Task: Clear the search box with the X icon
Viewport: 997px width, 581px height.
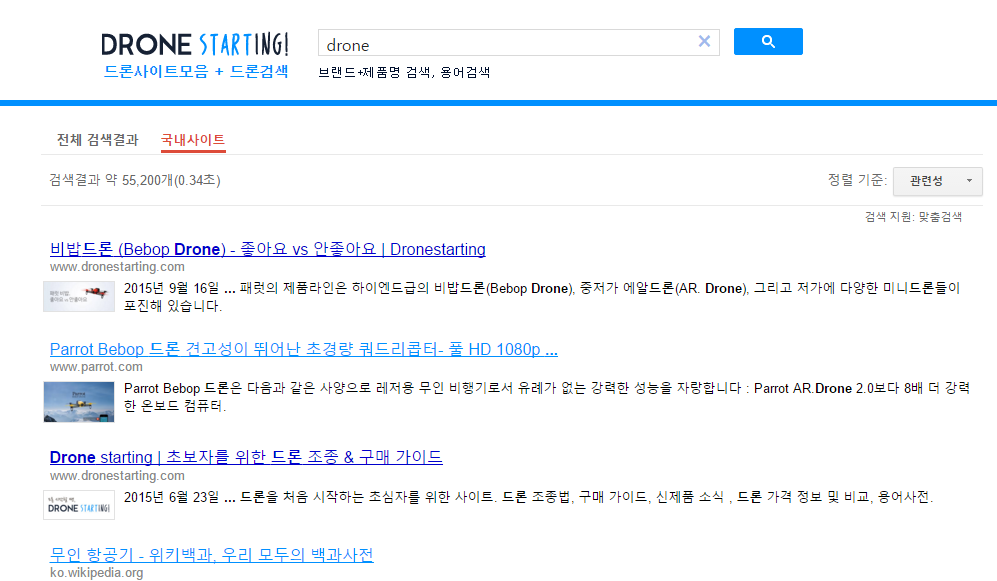Action: [705, 41]
